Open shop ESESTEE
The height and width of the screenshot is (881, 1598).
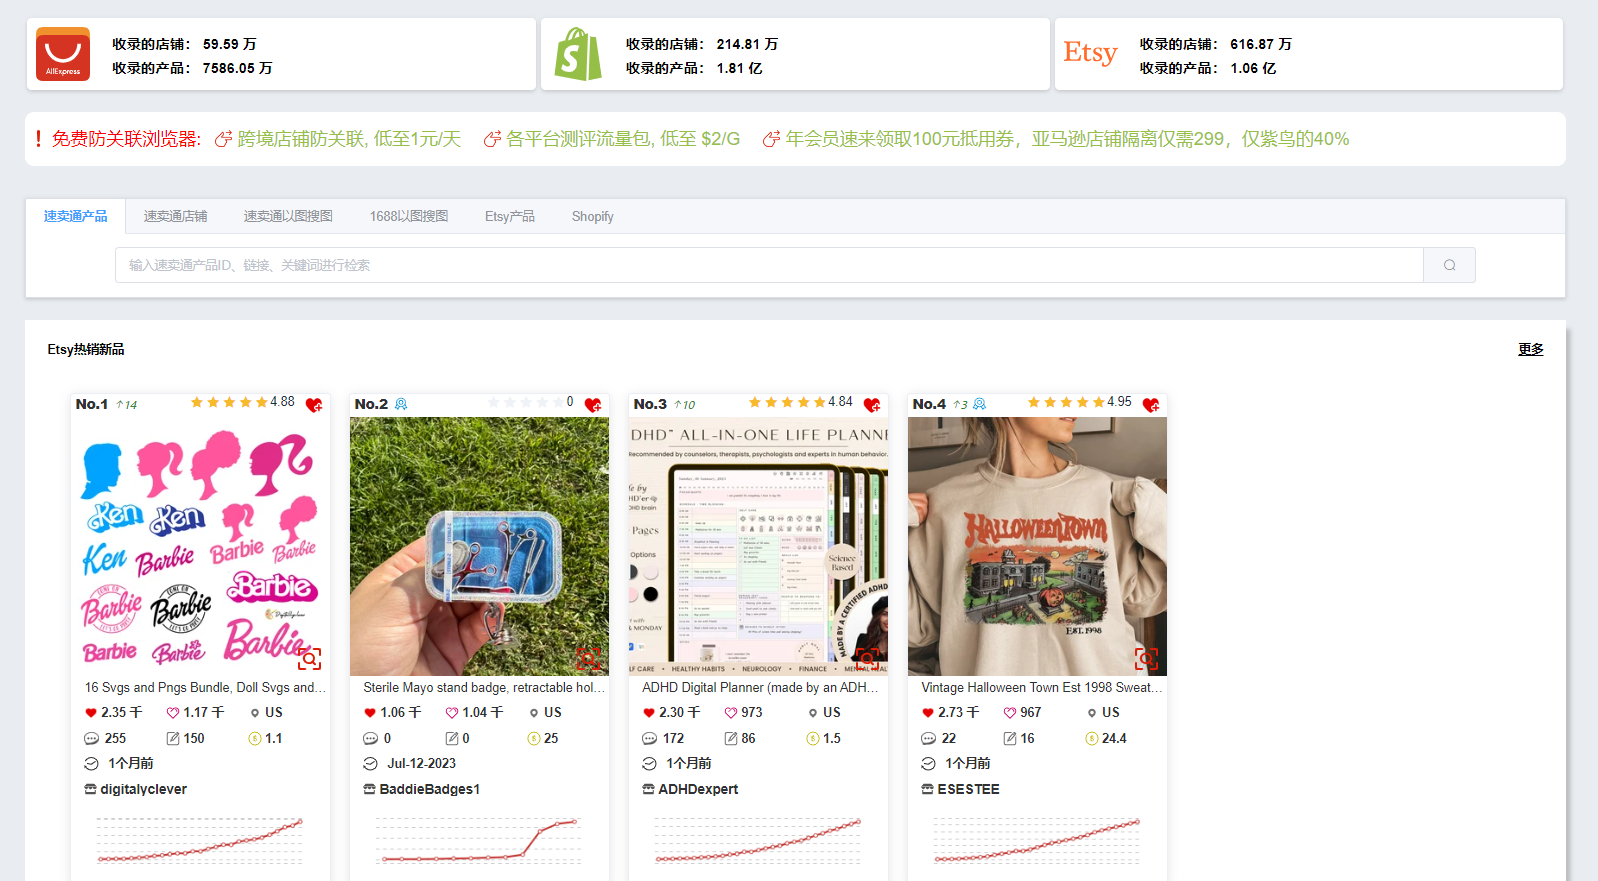969,789
